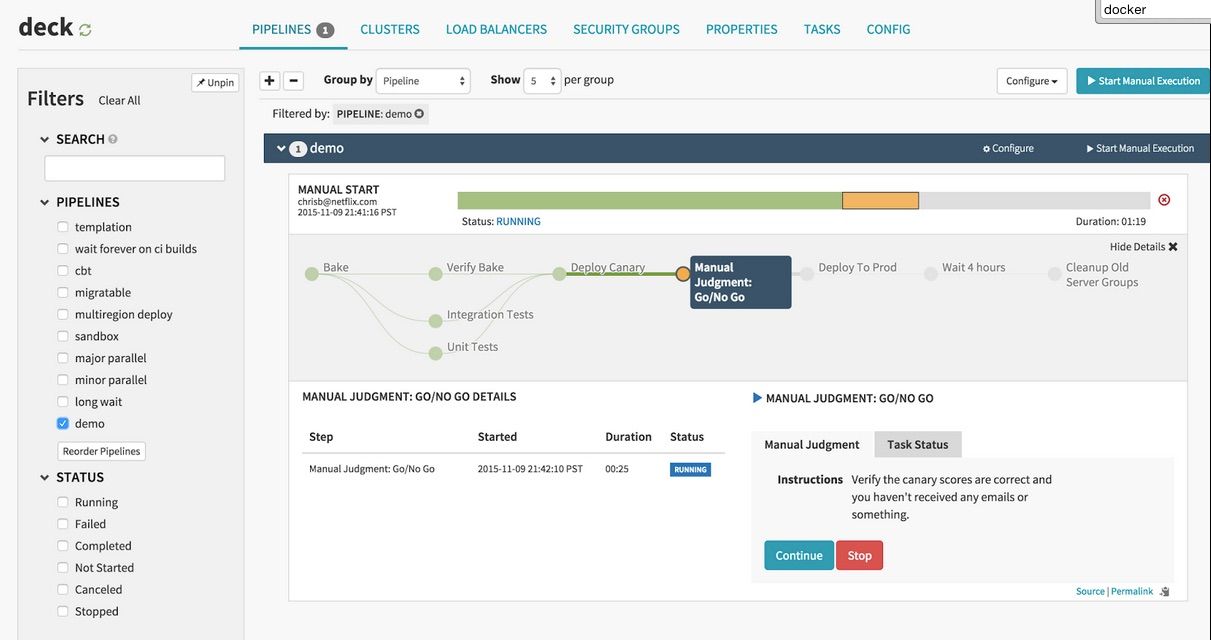Click the orange Manual Judgment stage node
This screenshot has width=1211, height=640.
(x=683, y=273)
